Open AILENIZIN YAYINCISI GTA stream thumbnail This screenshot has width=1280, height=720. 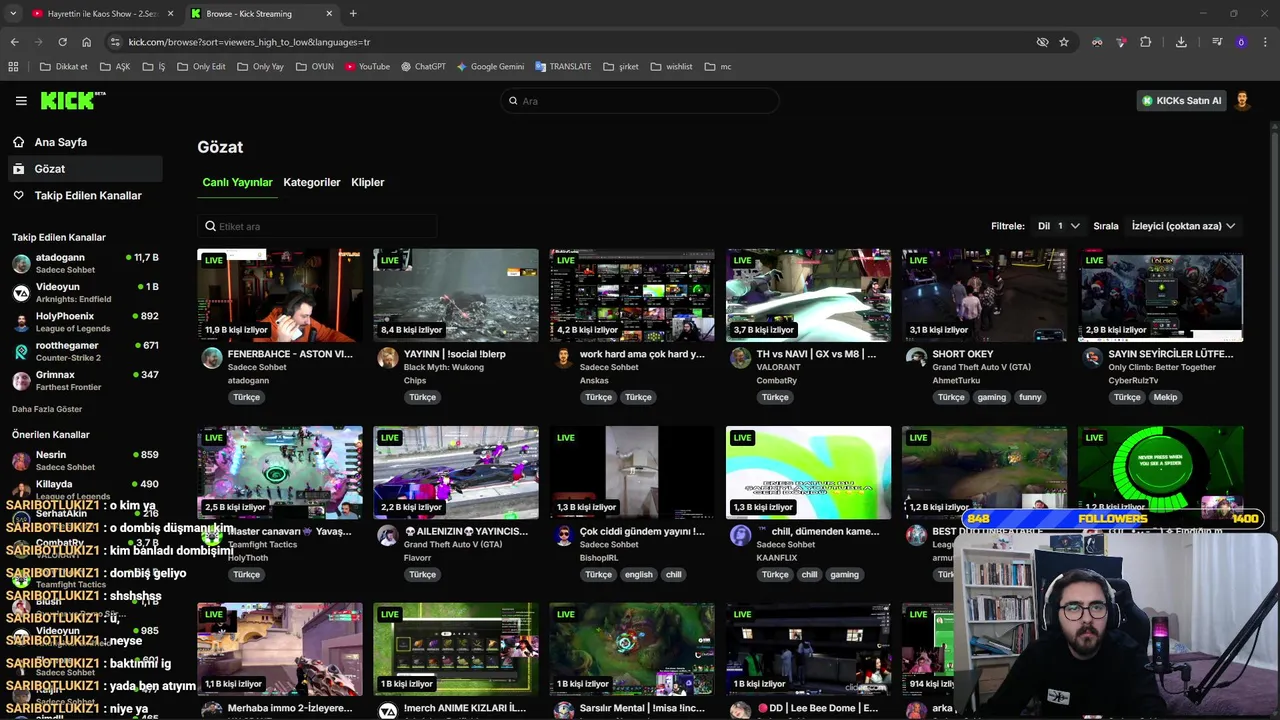456,472
